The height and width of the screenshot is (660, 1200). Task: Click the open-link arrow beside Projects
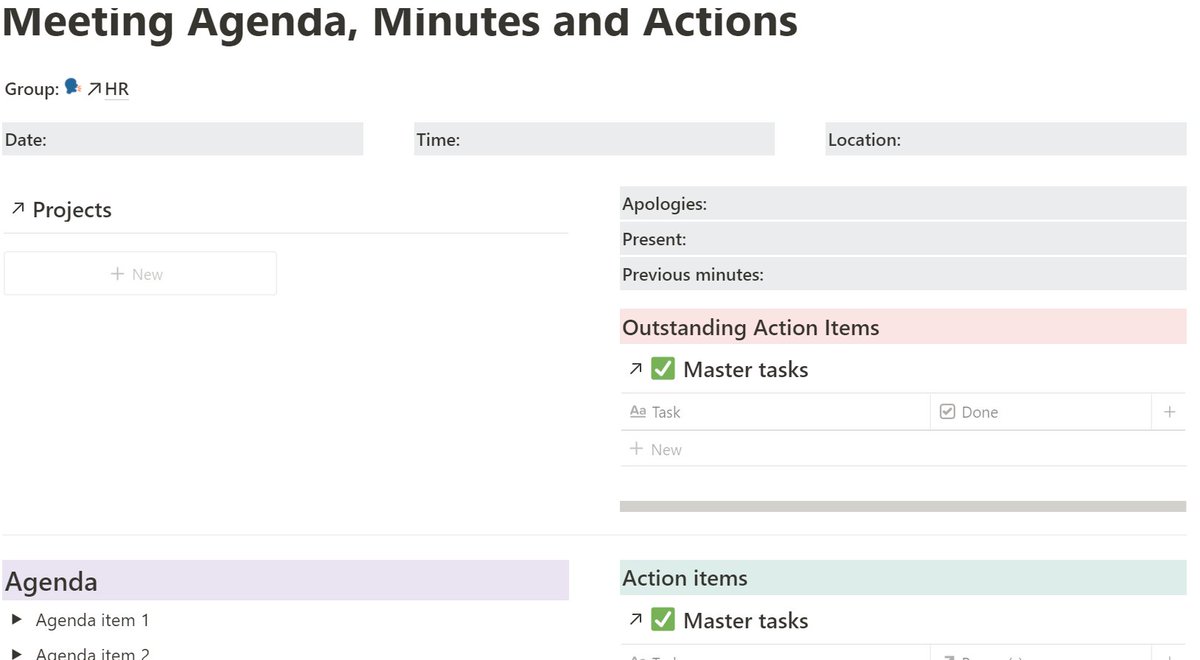click(x=17, y=209)
